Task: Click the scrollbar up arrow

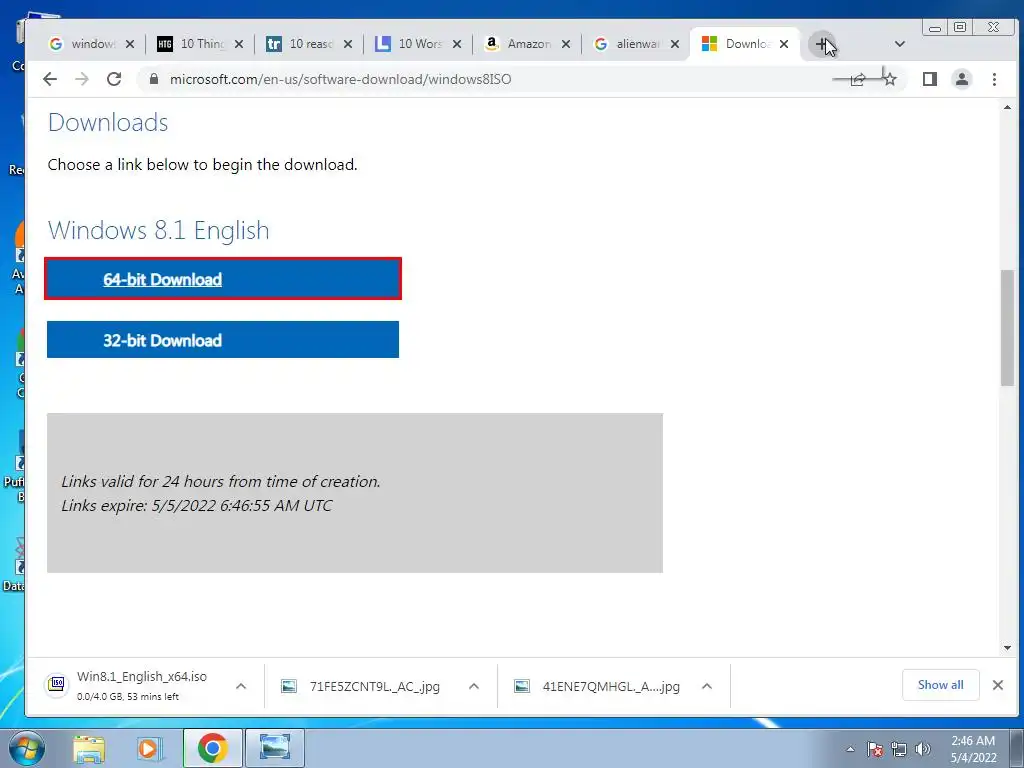Action: point(1007,107)
